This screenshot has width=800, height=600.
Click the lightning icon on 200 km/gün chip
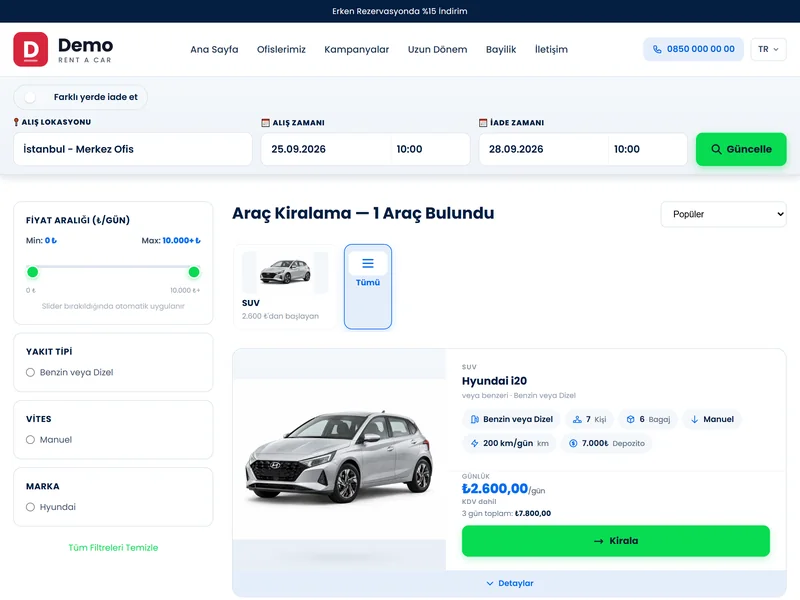474,443
